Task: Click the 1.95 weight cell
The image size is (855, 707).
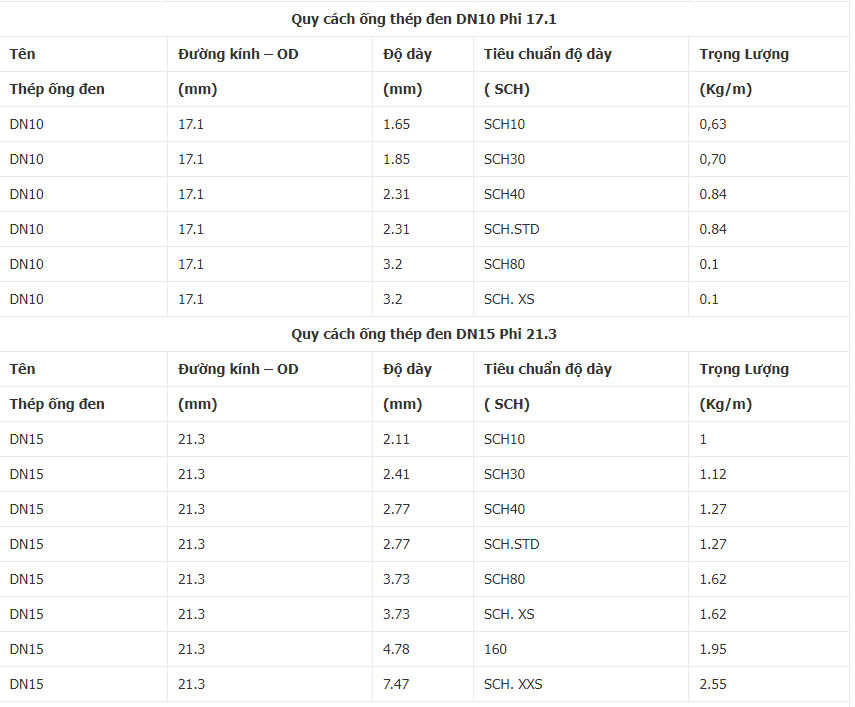Action: pyautogui.click(x=714, y=649)
